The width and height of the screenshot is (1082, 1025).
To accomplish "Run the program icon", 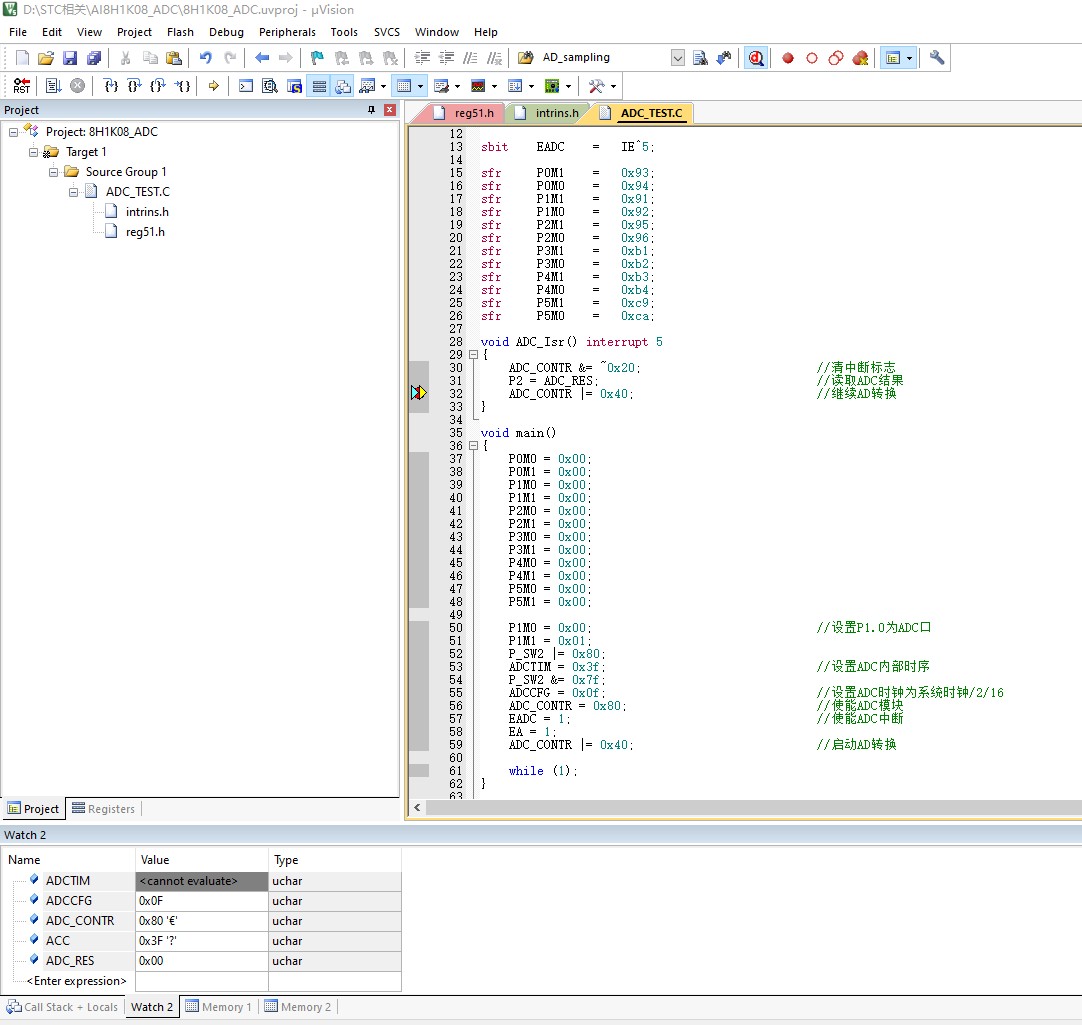I will (54, 86).
